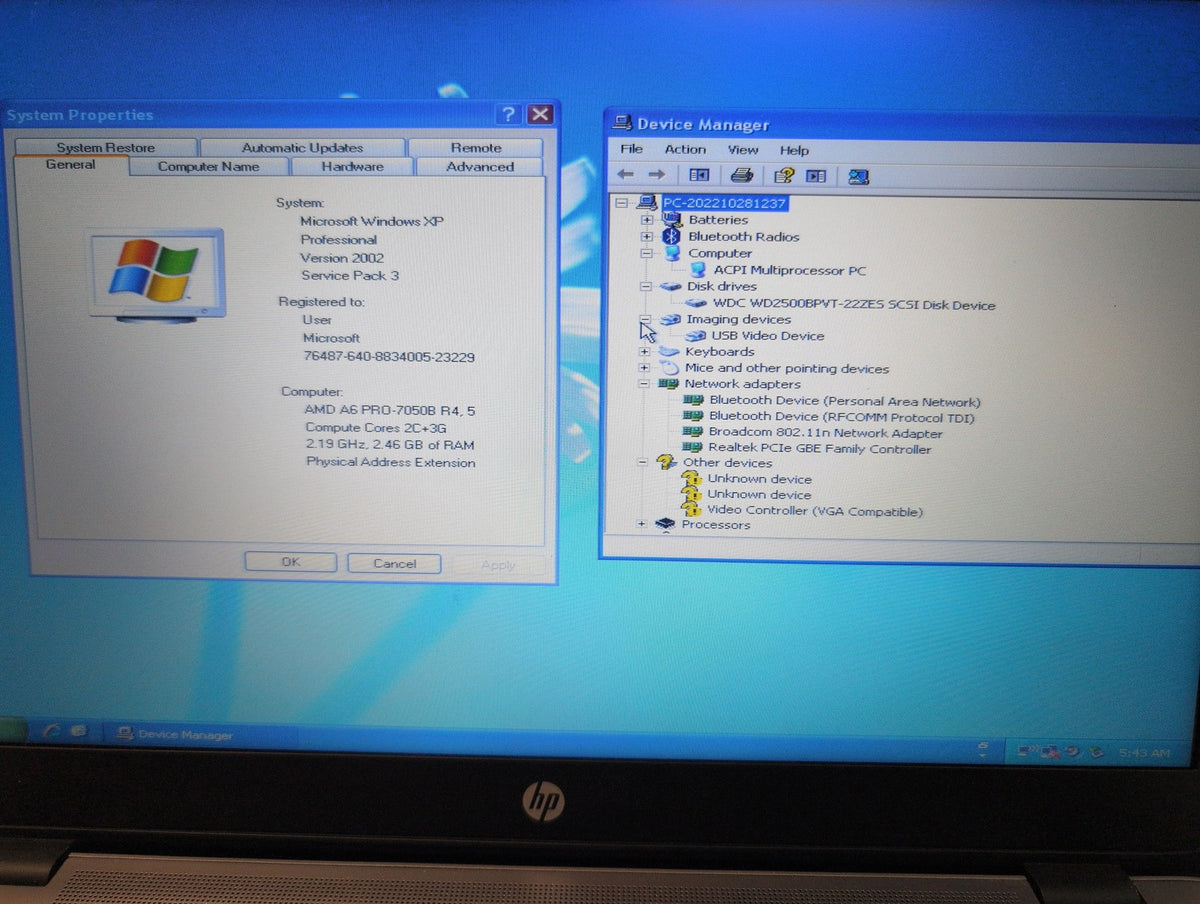The width and height of the screenshot is (1200, 904).
Task: Expand the Processors node
Action: pyautogui.click(x=642, y=524)
